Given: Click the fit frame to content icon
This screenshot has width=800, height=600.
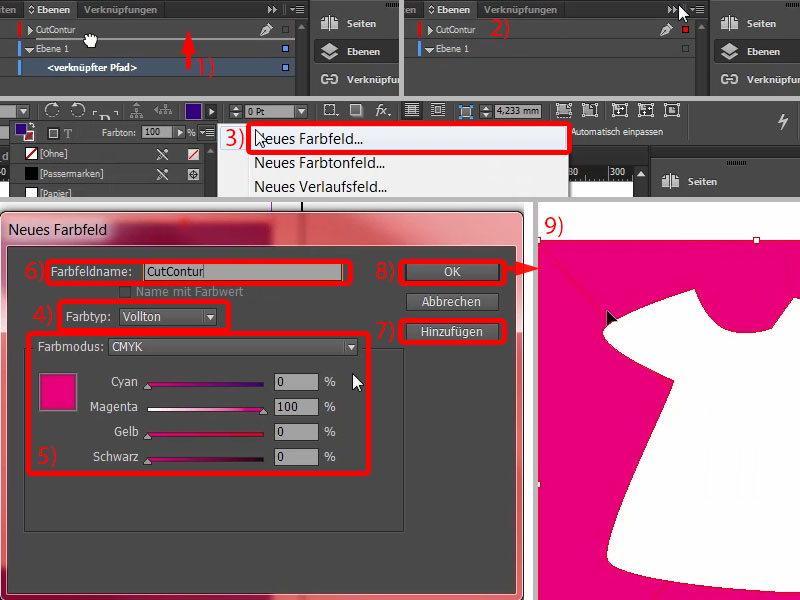Looking at the screenshot, I should pyautogui.click(x=645, y=110).
